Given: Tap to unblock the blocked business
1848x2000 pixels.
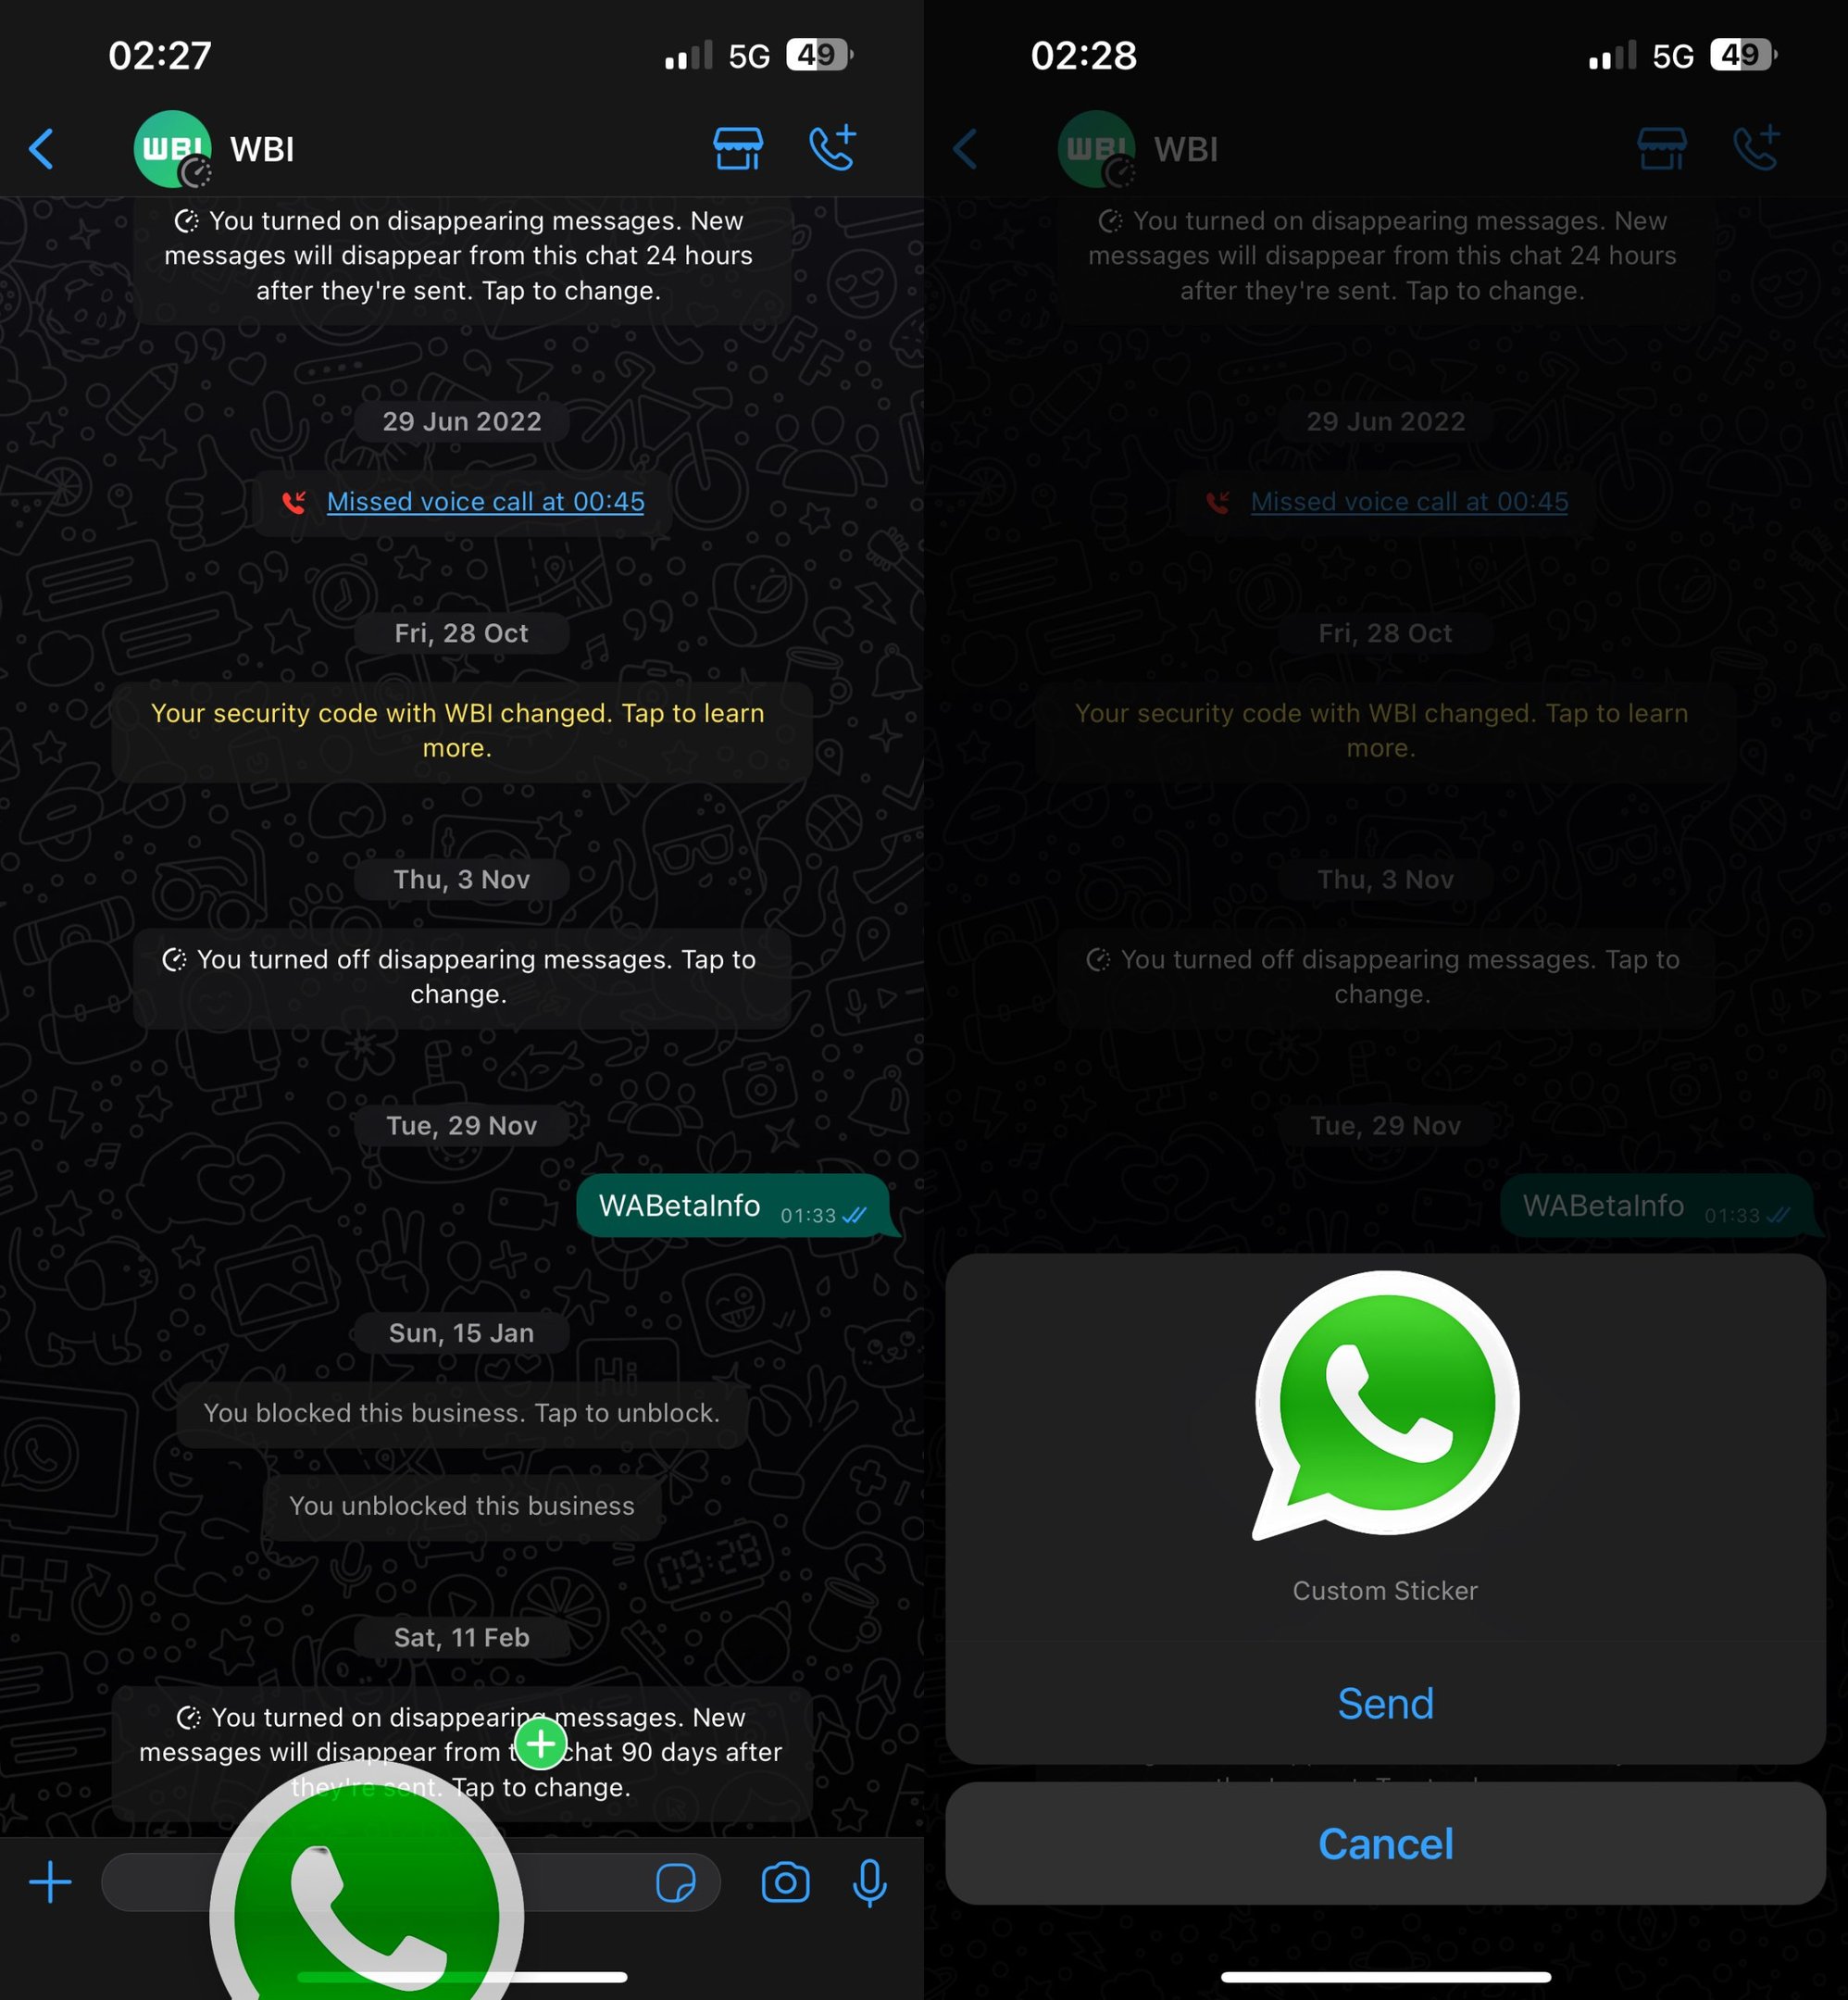Looking at the screenshot, I should (x=460, y=1413).
